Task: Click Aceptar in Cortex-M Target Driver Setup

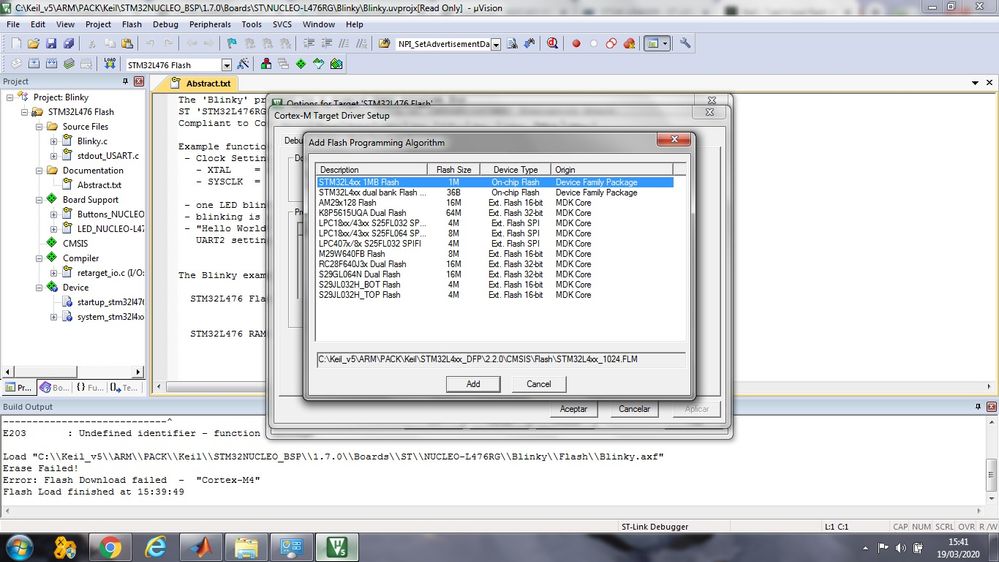Action: [573, 409]
